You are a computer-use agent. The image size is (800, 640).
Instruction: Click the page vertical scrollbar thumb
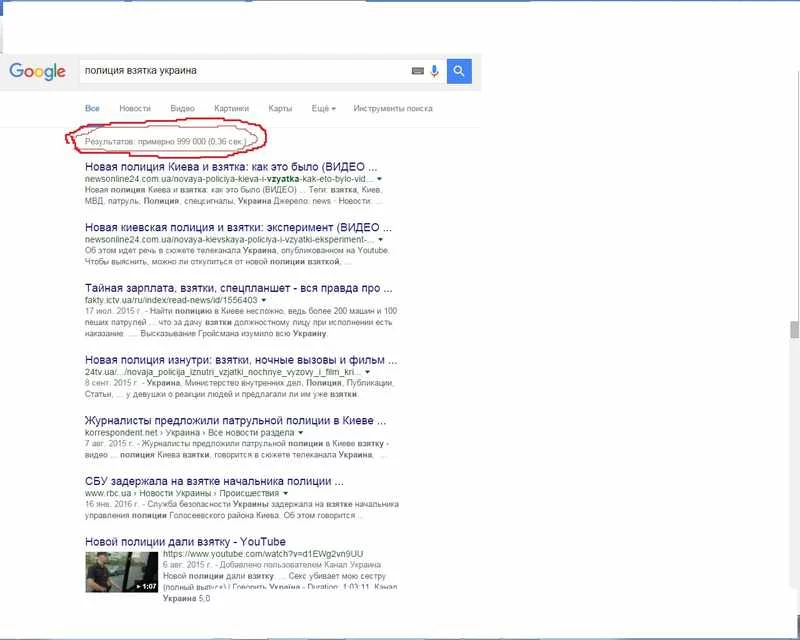tap(794, 330)
